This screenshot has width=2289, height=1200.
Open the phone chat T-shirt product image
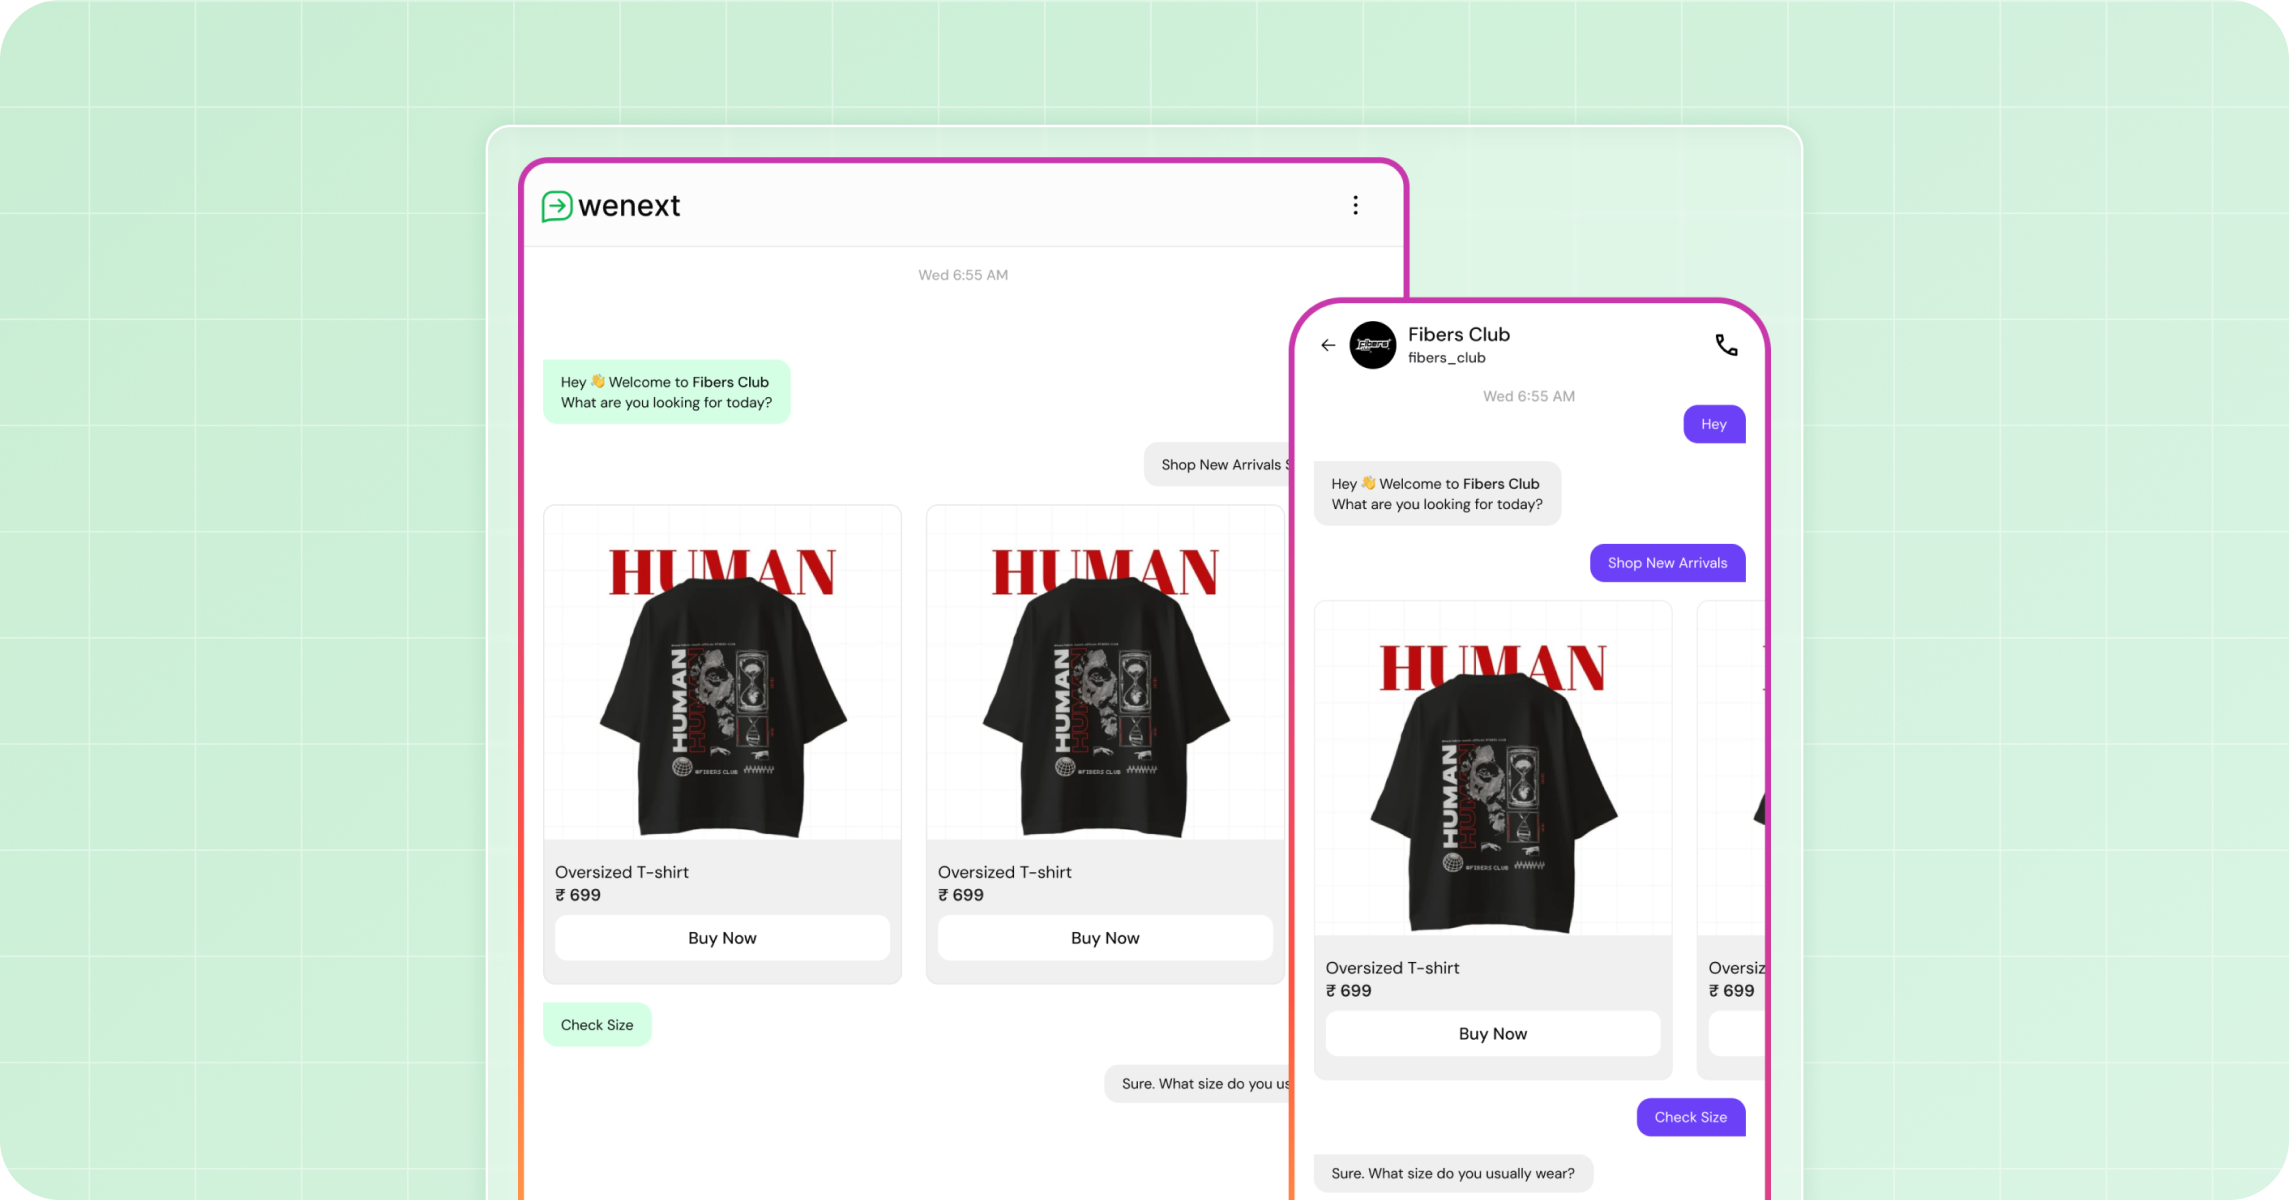point(1493,769)
